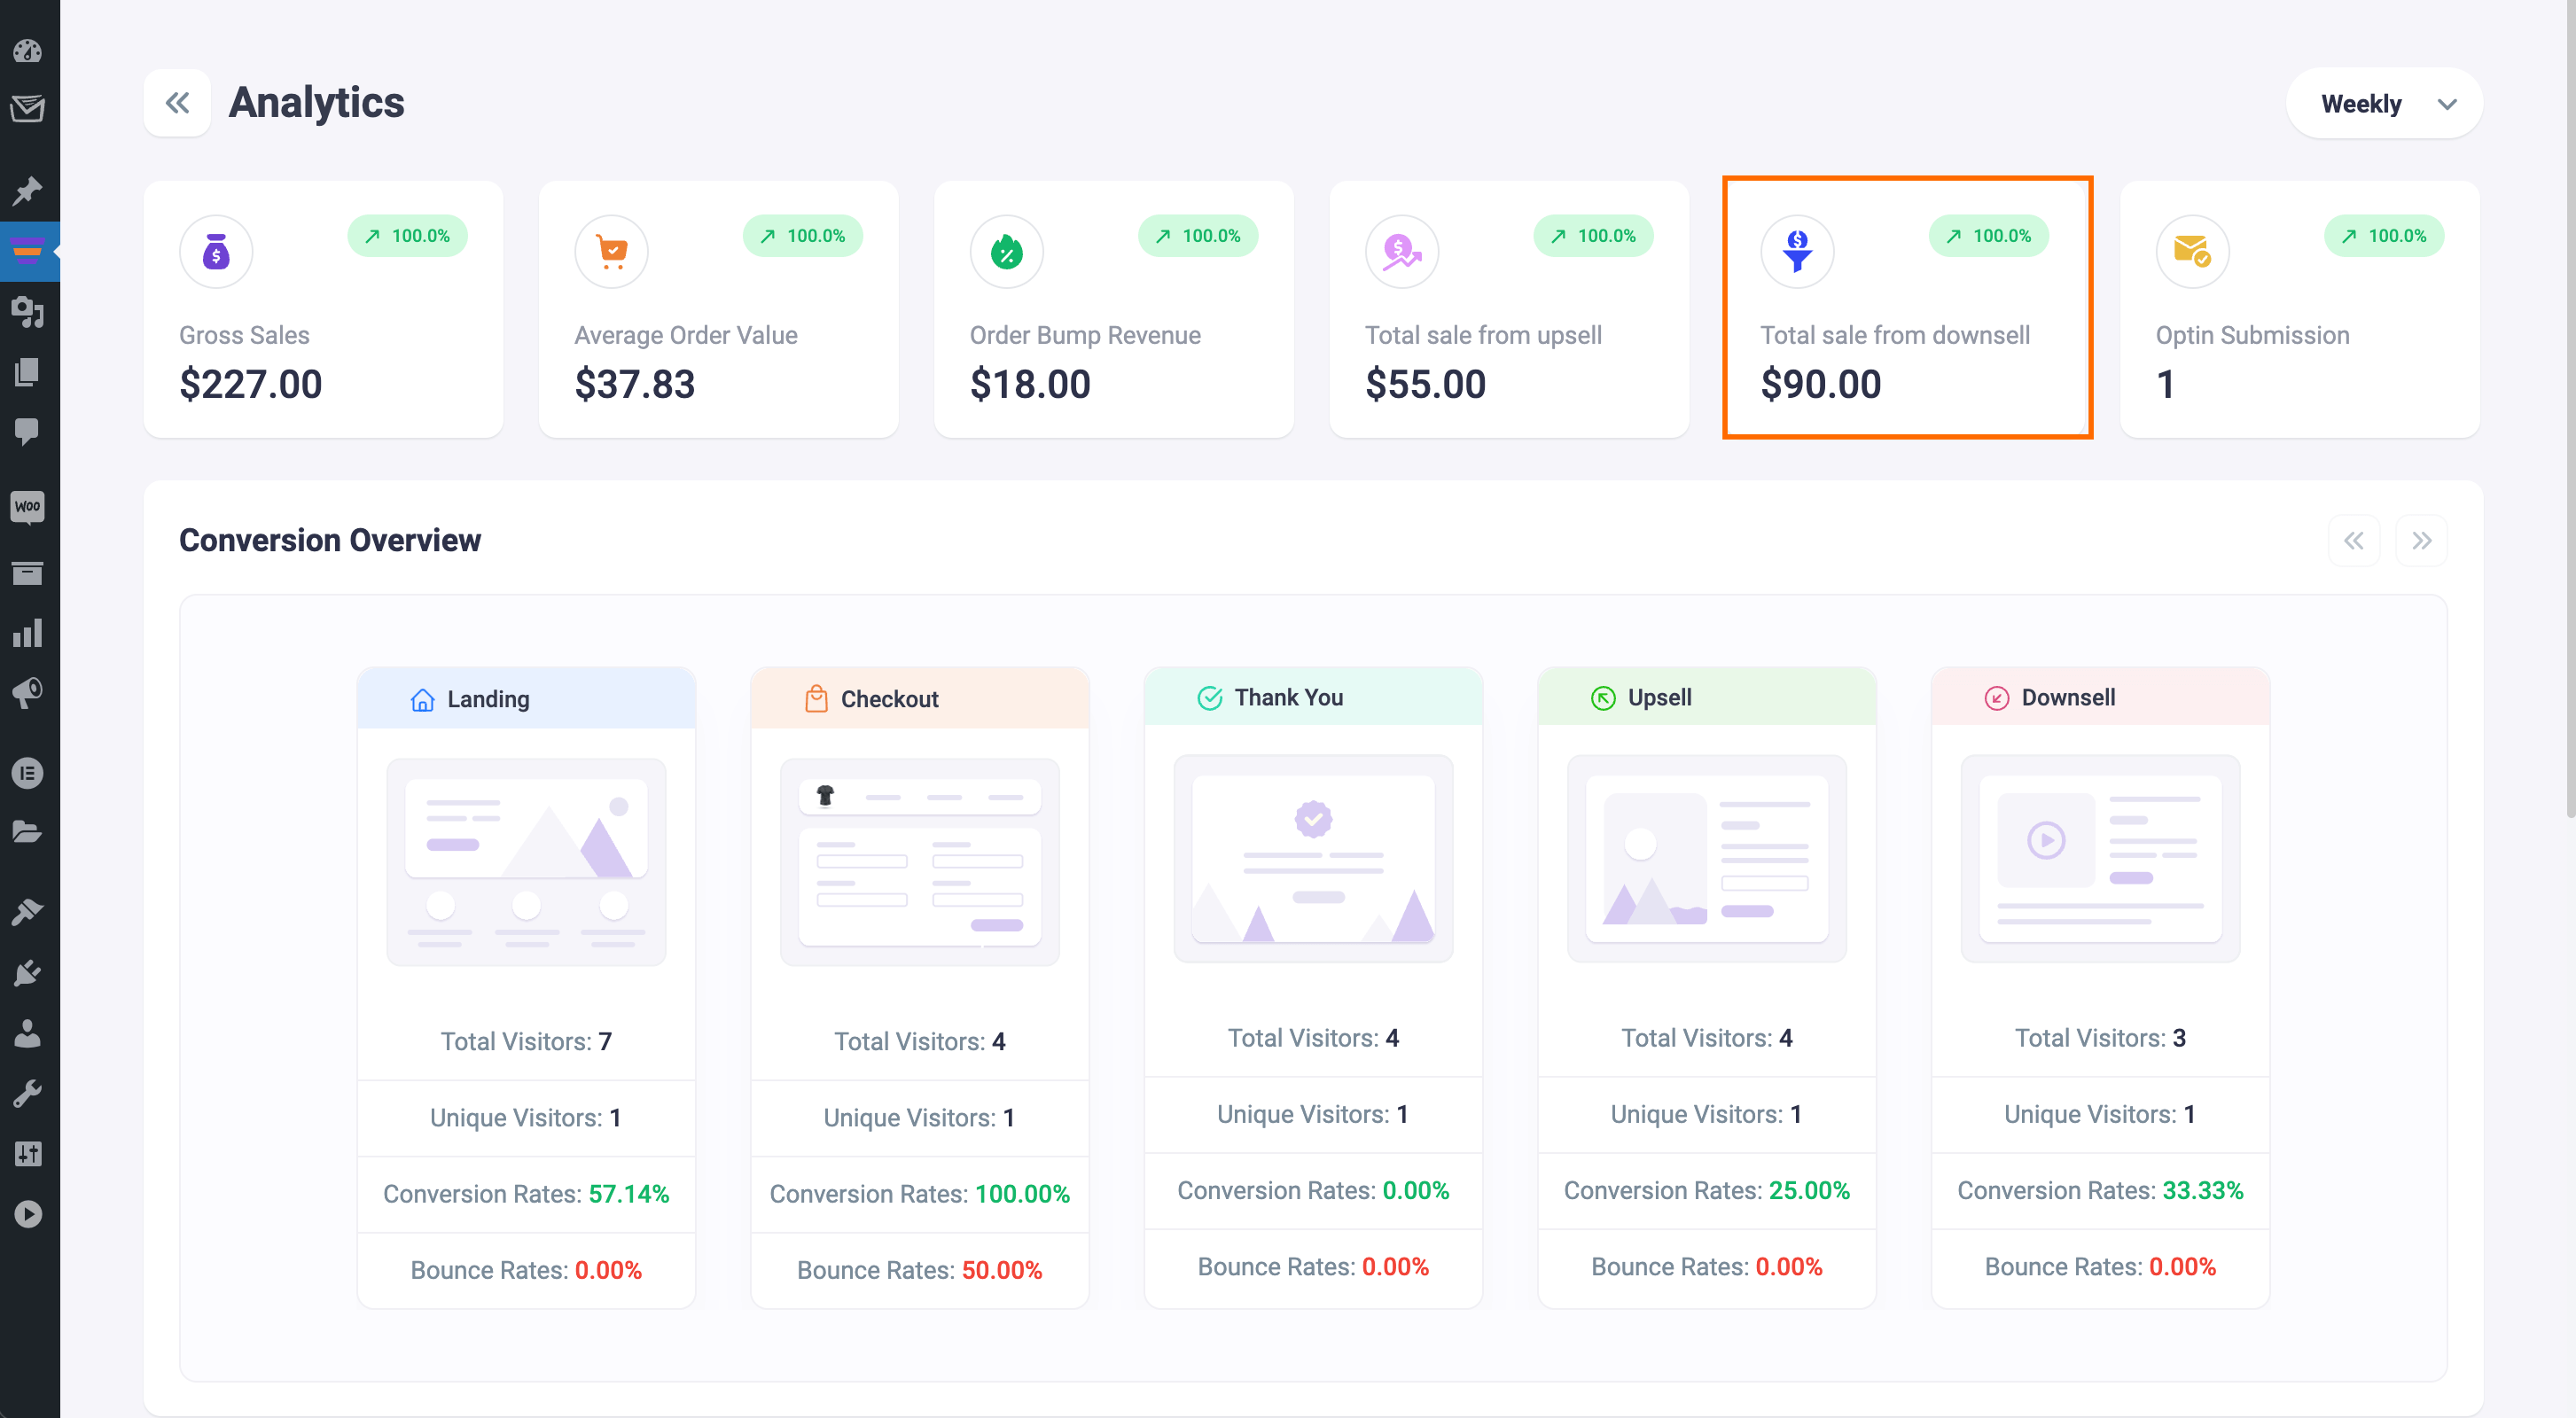Image resolution: width=2576 pixels, height=1418 pixels.
Task: Click the Analytics back arrow icon
Action: 178,101
